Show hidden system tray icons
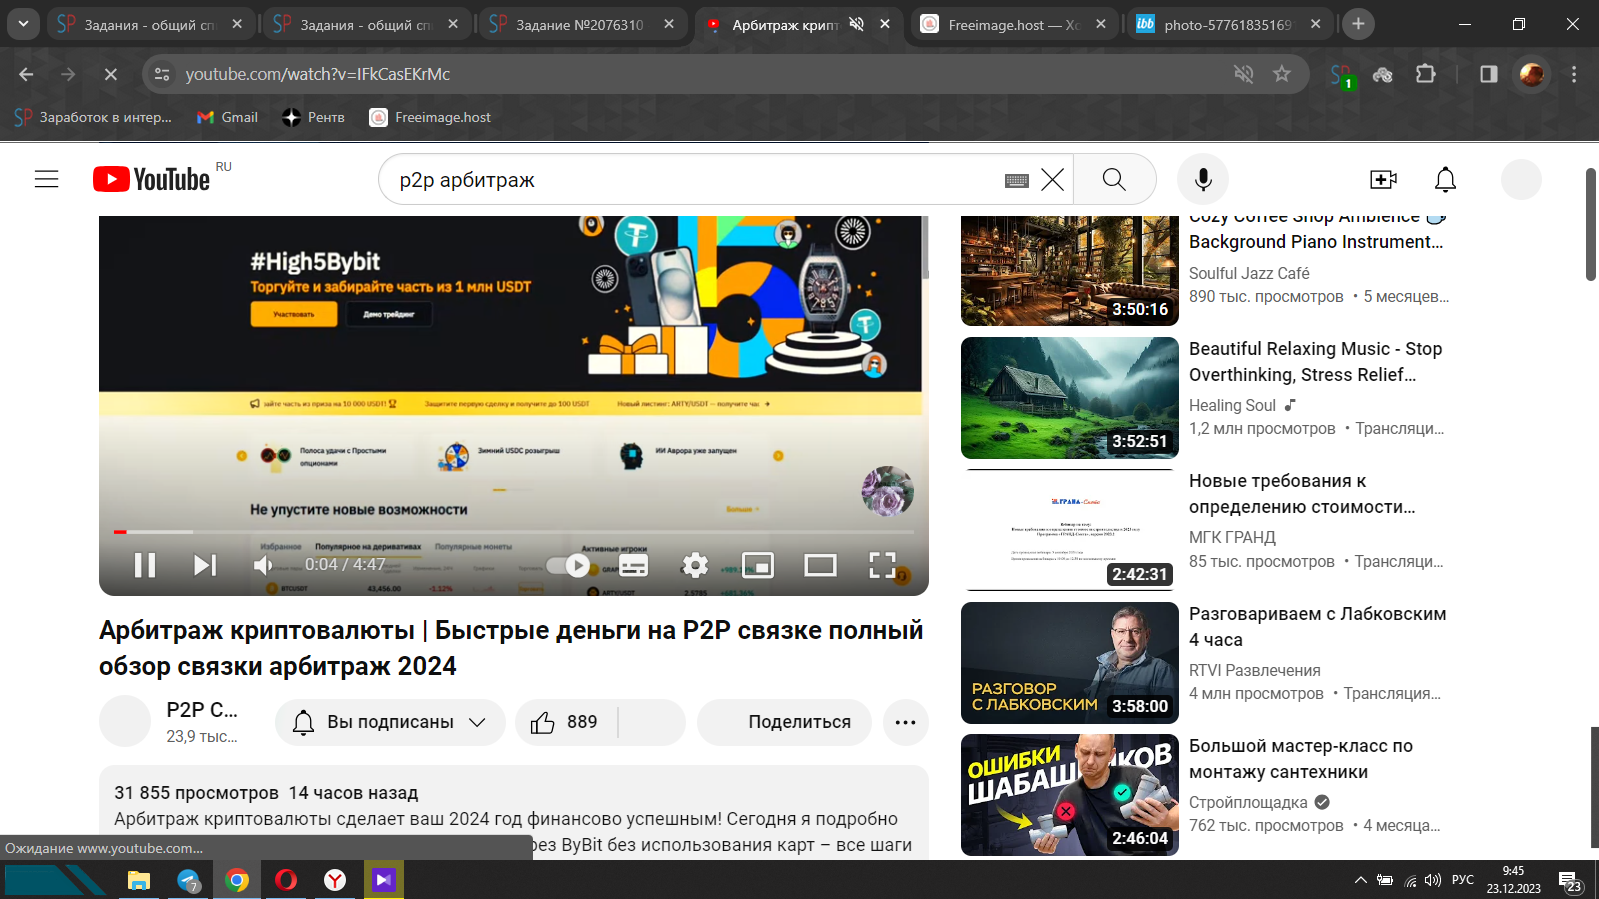This screenshot has width=1599, height=899. pyautogui.click(x=1360, y=880)
